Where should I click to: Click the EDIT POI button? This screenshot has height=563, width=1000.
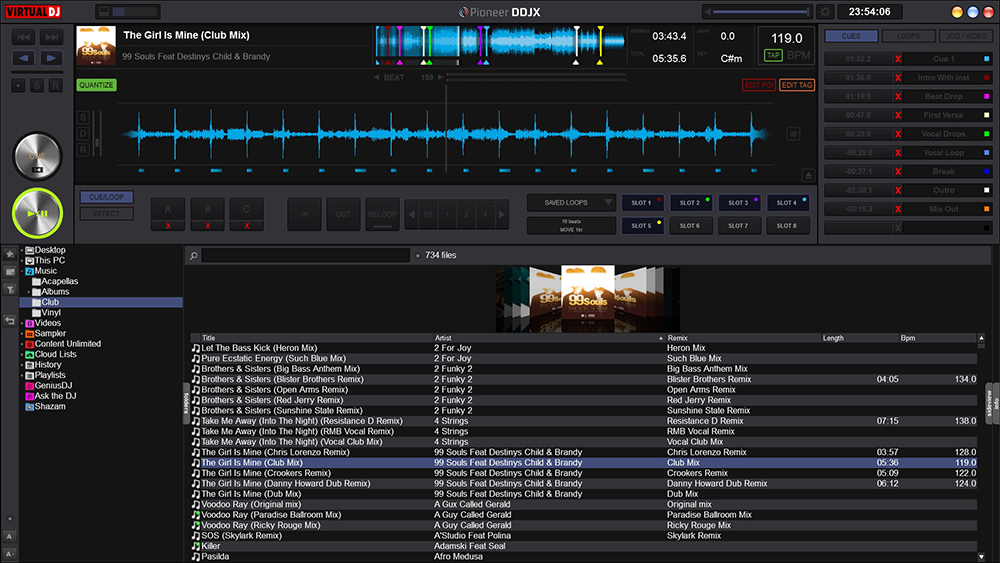point(759,85)
